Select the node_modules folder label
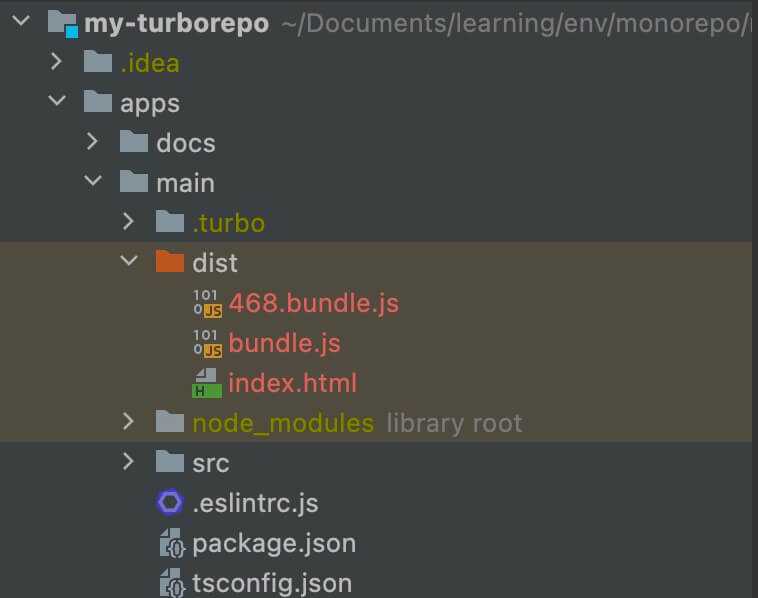 [283, 423]
